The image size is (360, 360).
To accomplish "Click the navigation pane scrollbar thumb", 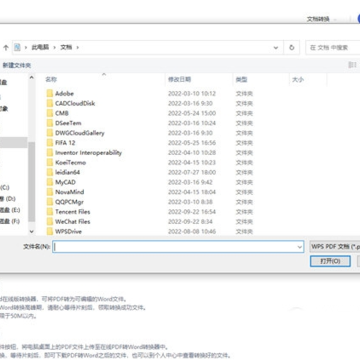I will 32,182.
